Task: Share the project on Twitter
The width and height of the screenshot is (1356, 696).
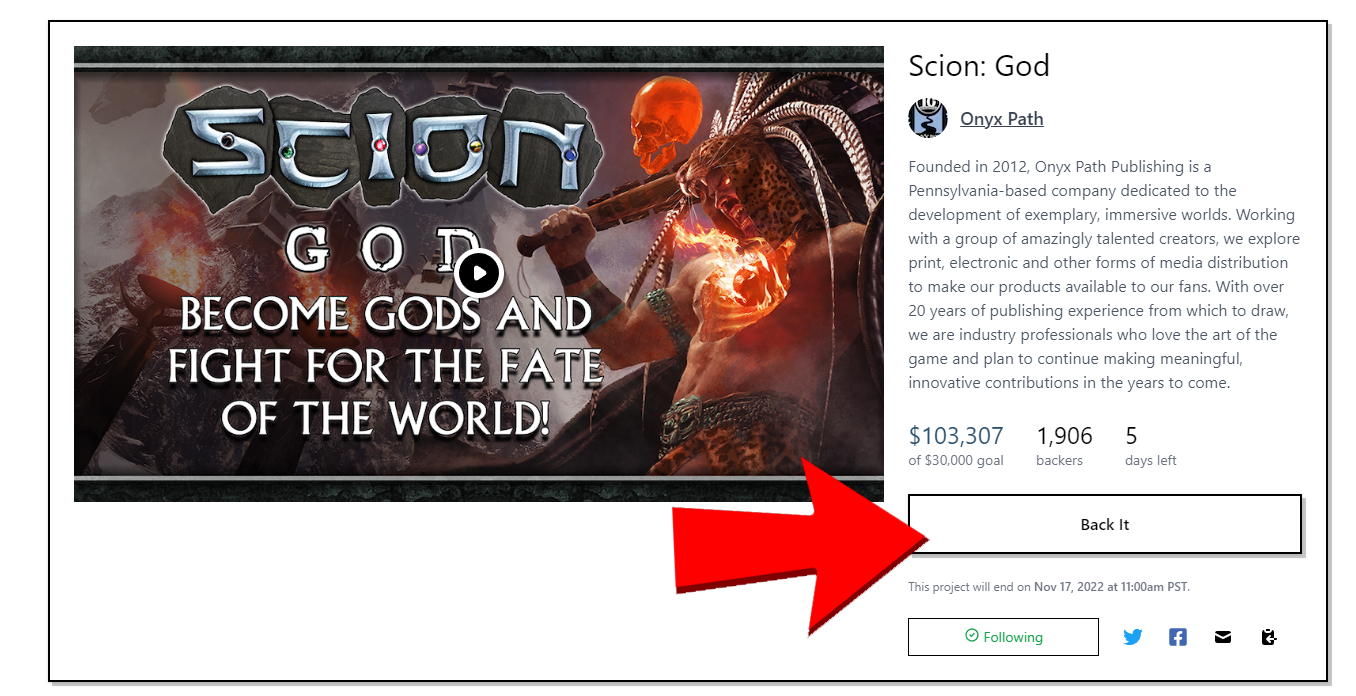Action: pyautogui.click(x=1132, y=637)
